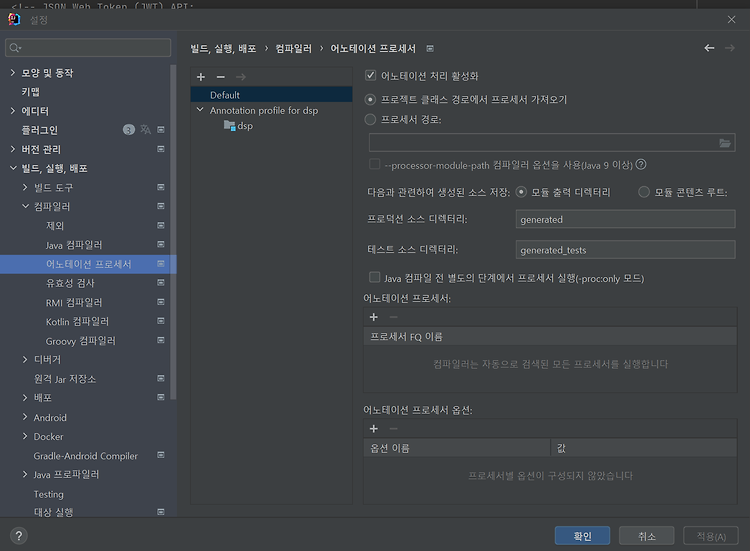This screenshot has height=551, width=750.
Task: Click the processor path text field
Action: pyautogui.click(x=543, y=143)
